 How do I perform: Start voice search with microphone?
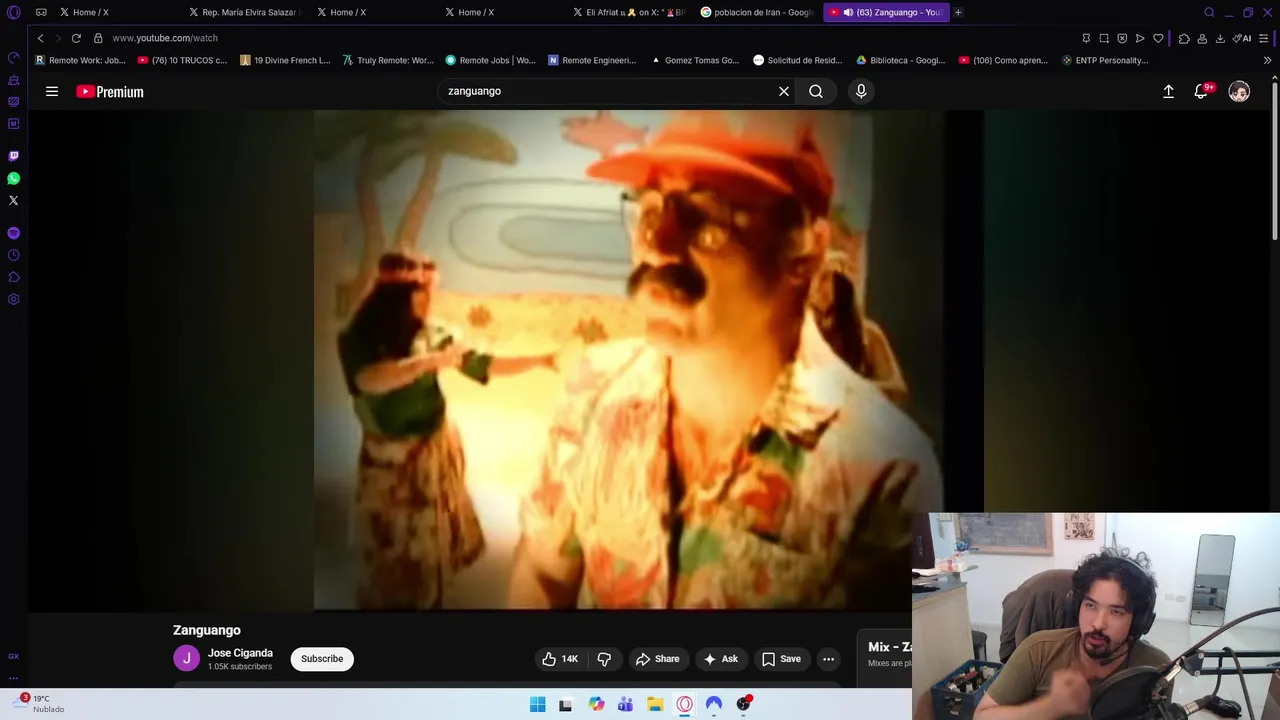pos(861,91)
